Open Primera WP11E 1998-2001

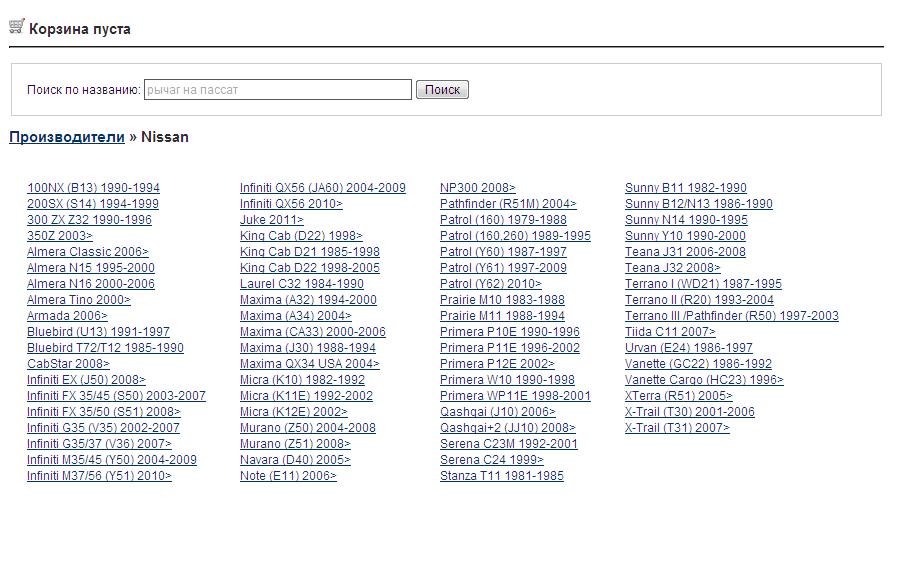pyautogui.click(x=515, y=396)
